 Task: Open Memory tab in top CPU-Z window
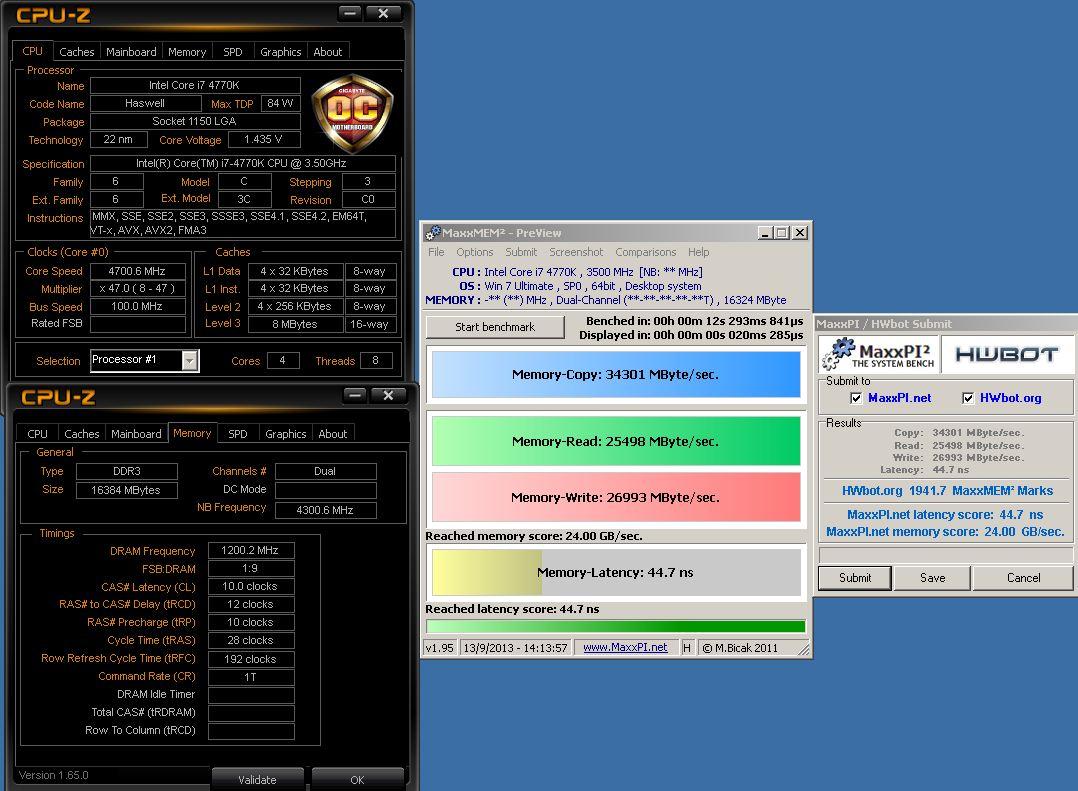(186, 52)
